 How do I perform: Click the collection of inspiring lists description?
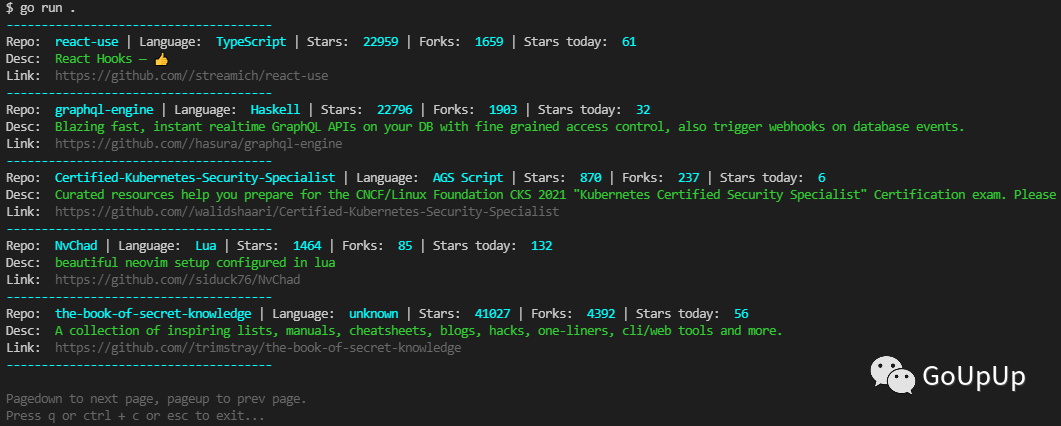[419, 331]
